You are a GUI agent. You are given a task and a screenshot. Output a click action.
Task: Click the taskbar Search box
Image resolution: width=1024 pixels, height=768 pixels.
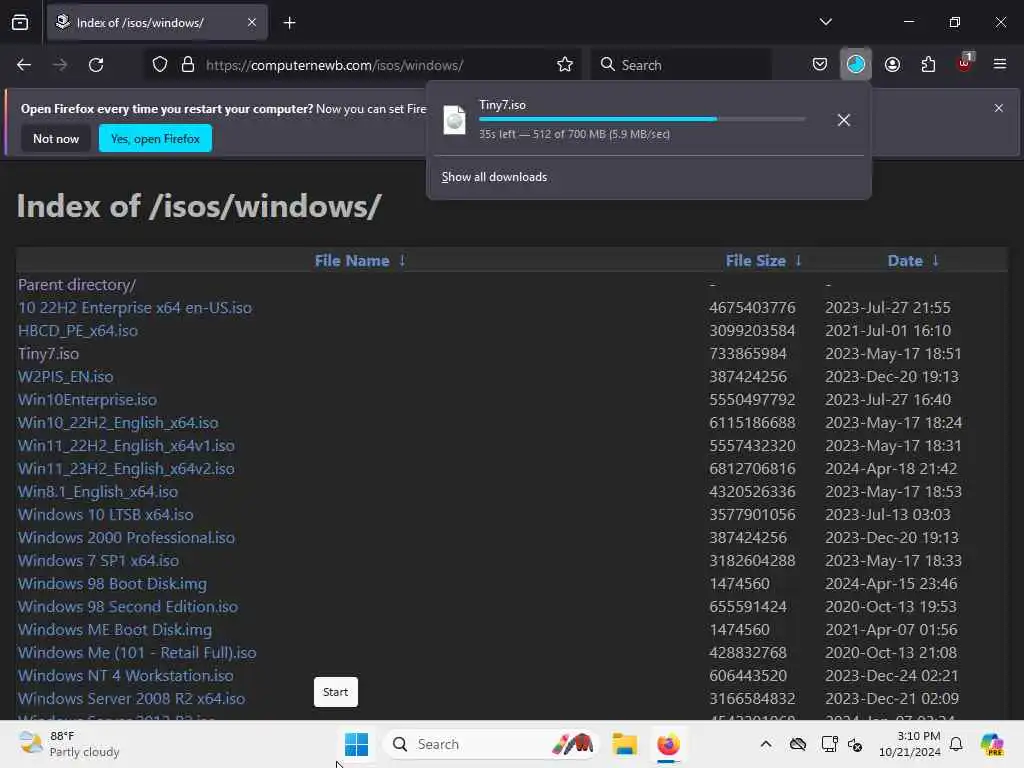click(x=491, y=744)
